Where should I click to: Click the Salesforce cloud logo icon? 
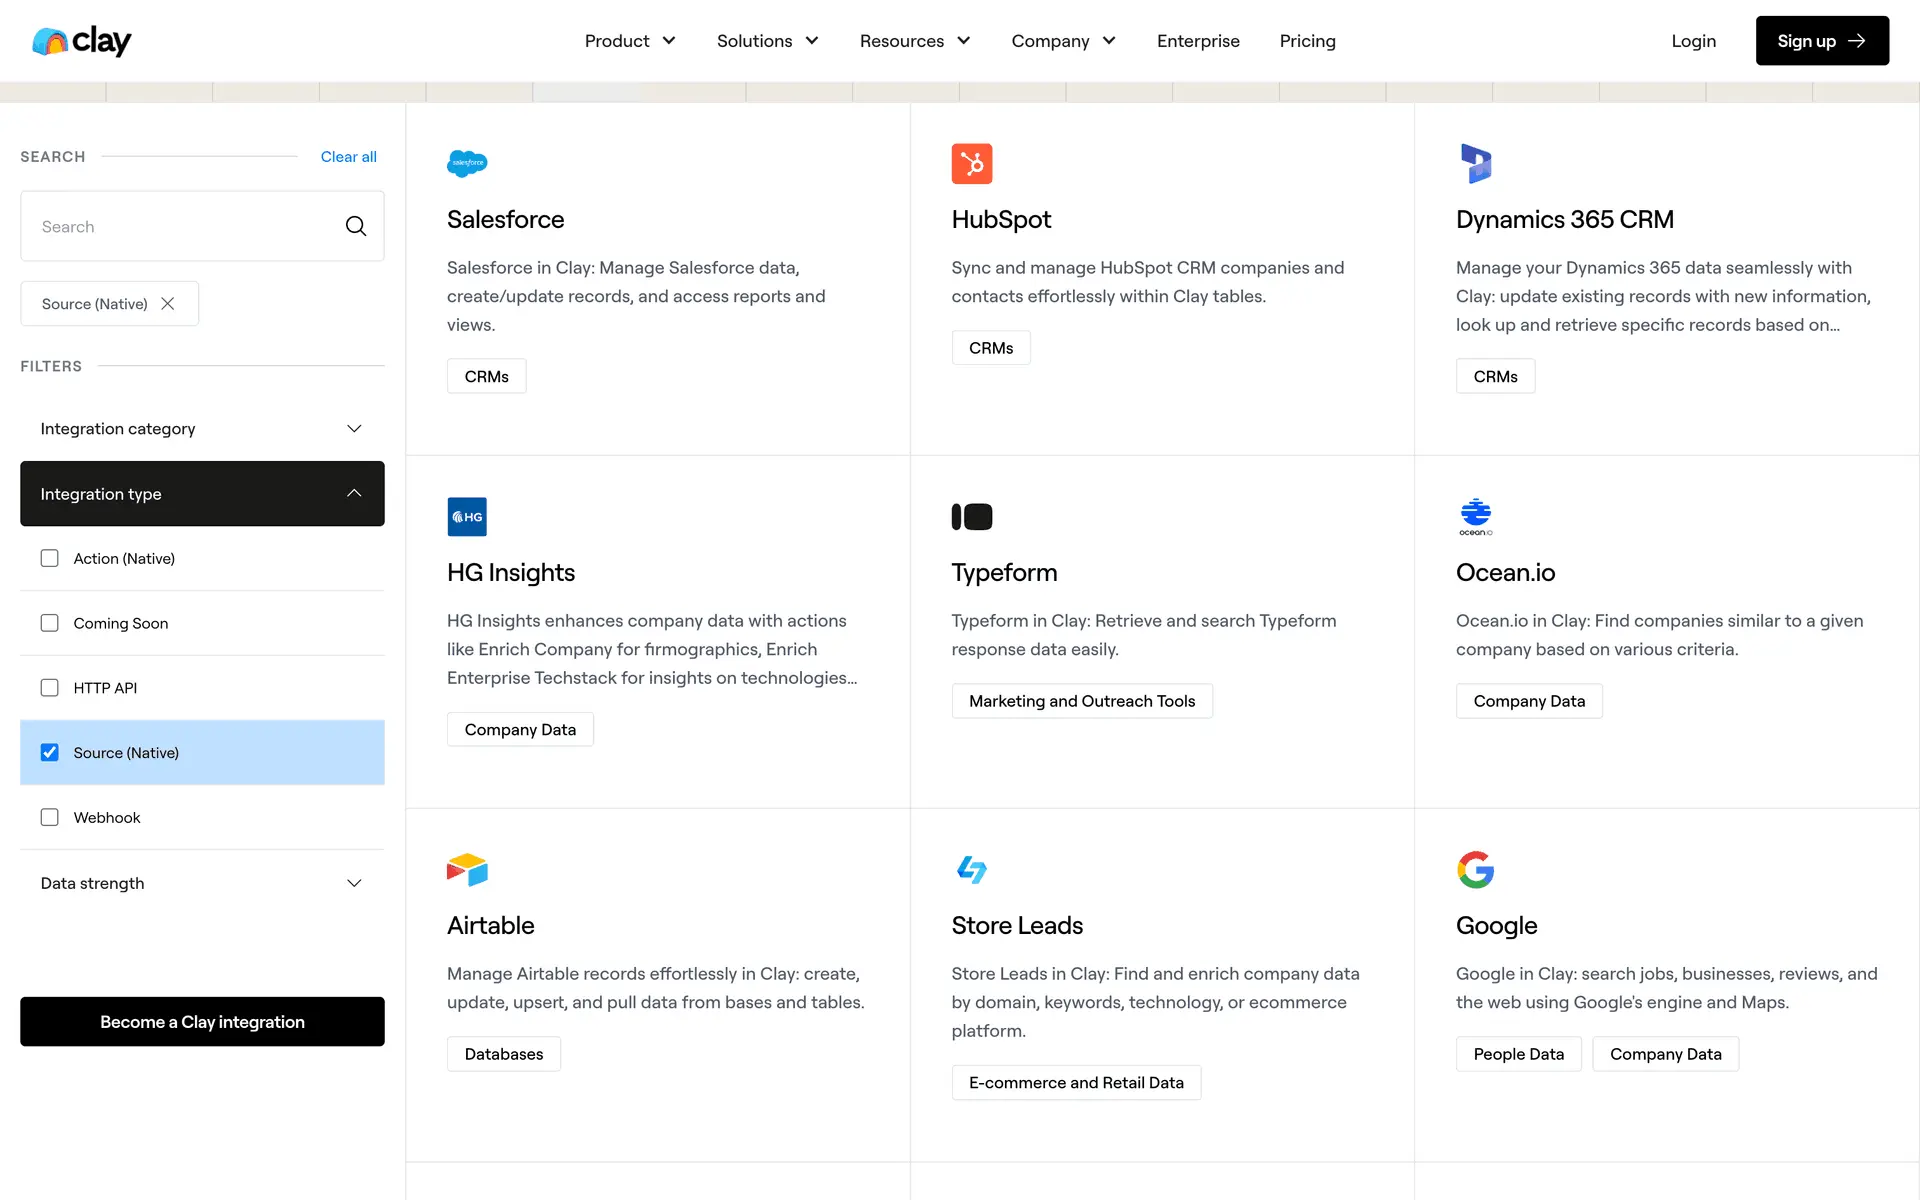[467, 163]
